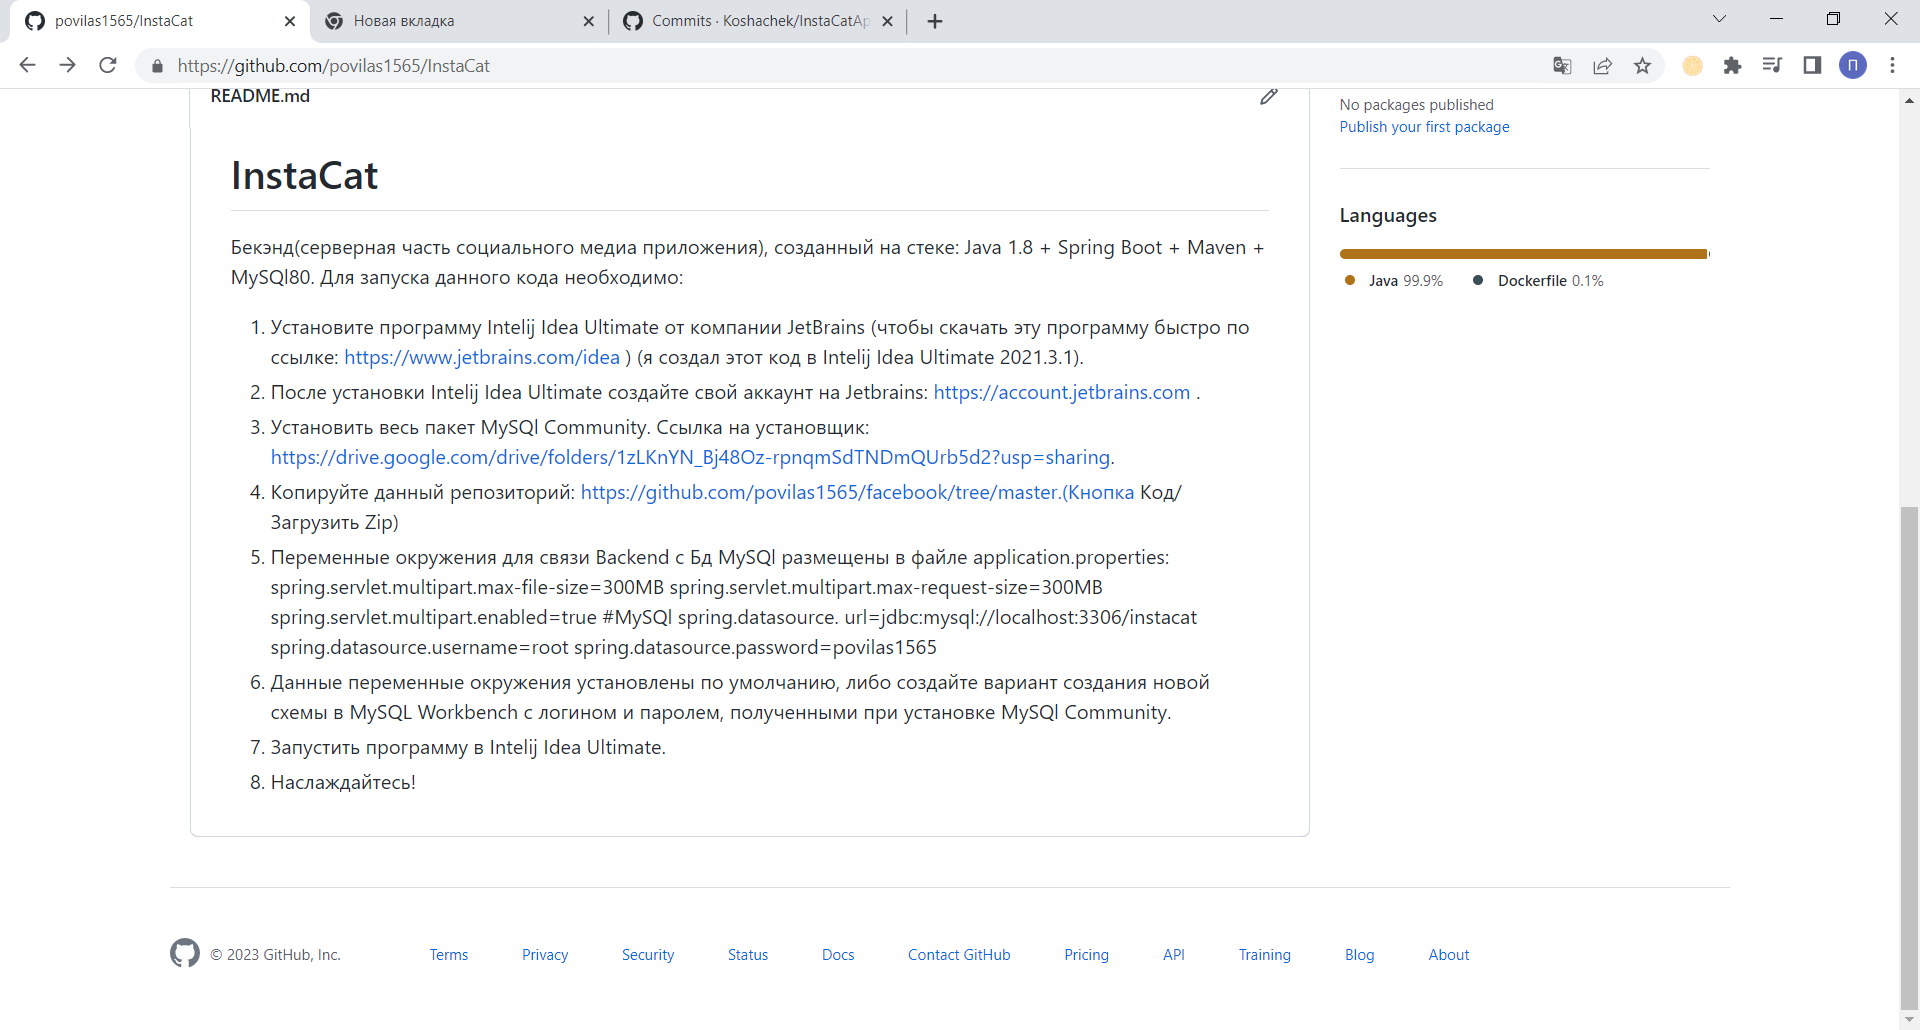Screen dimensions: 1920x1030
Task: Click the GitHub logo in the footer
Action: pos(185,953)
